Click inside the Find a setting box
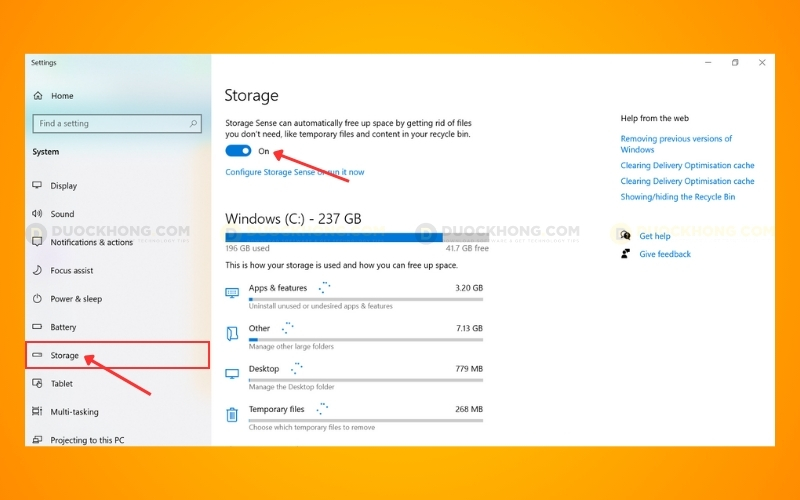The width and height of the screenshot is (800, 500). click(x=110, y=124)
